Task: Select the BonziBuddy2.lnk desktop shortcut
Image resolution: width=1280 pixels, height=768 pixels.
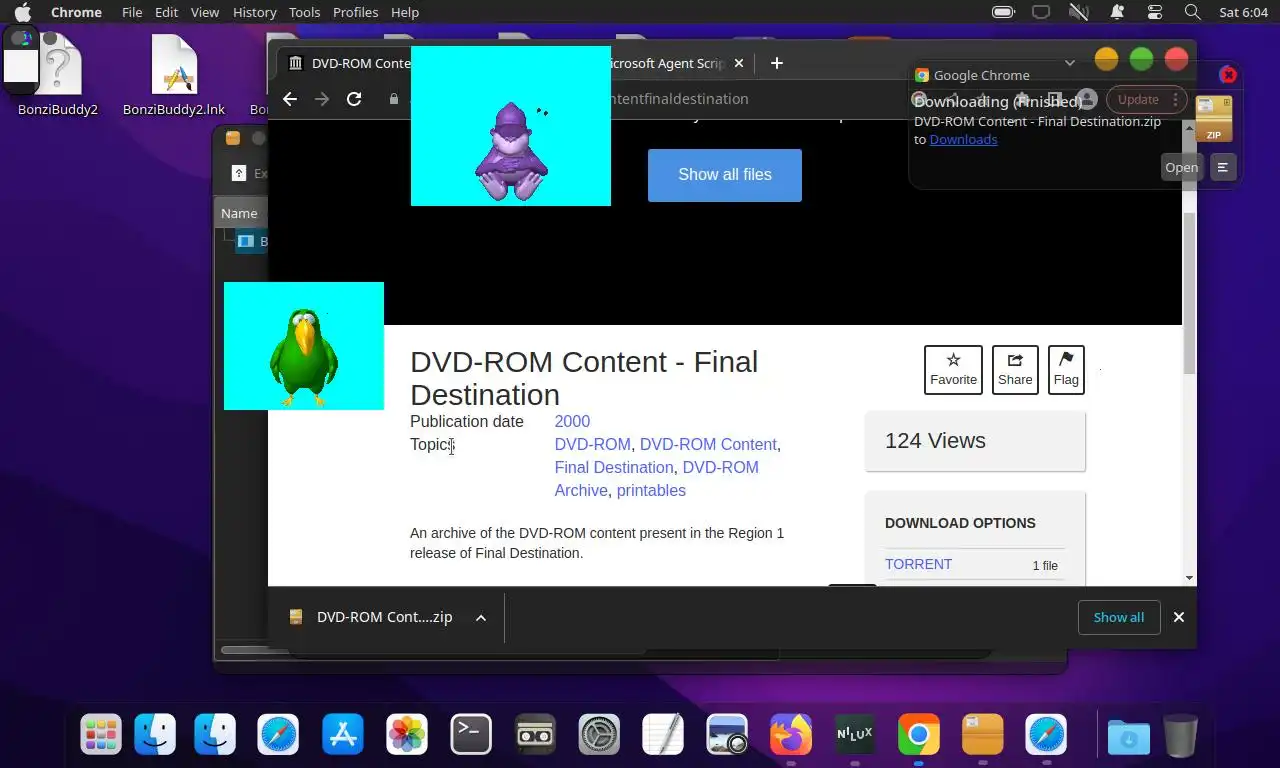Action: pos(174,75)
